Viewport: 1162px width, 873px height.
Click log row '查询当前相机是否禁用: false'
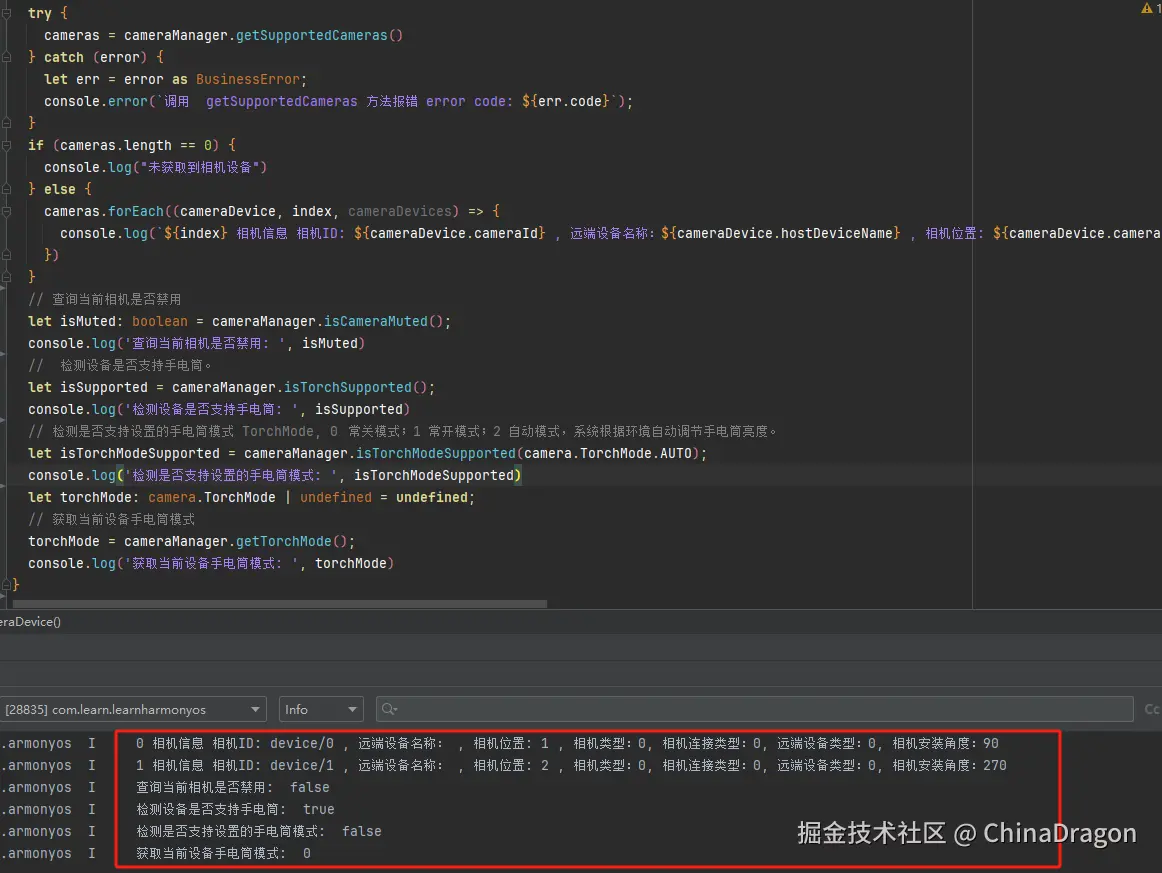pos(233,787)
